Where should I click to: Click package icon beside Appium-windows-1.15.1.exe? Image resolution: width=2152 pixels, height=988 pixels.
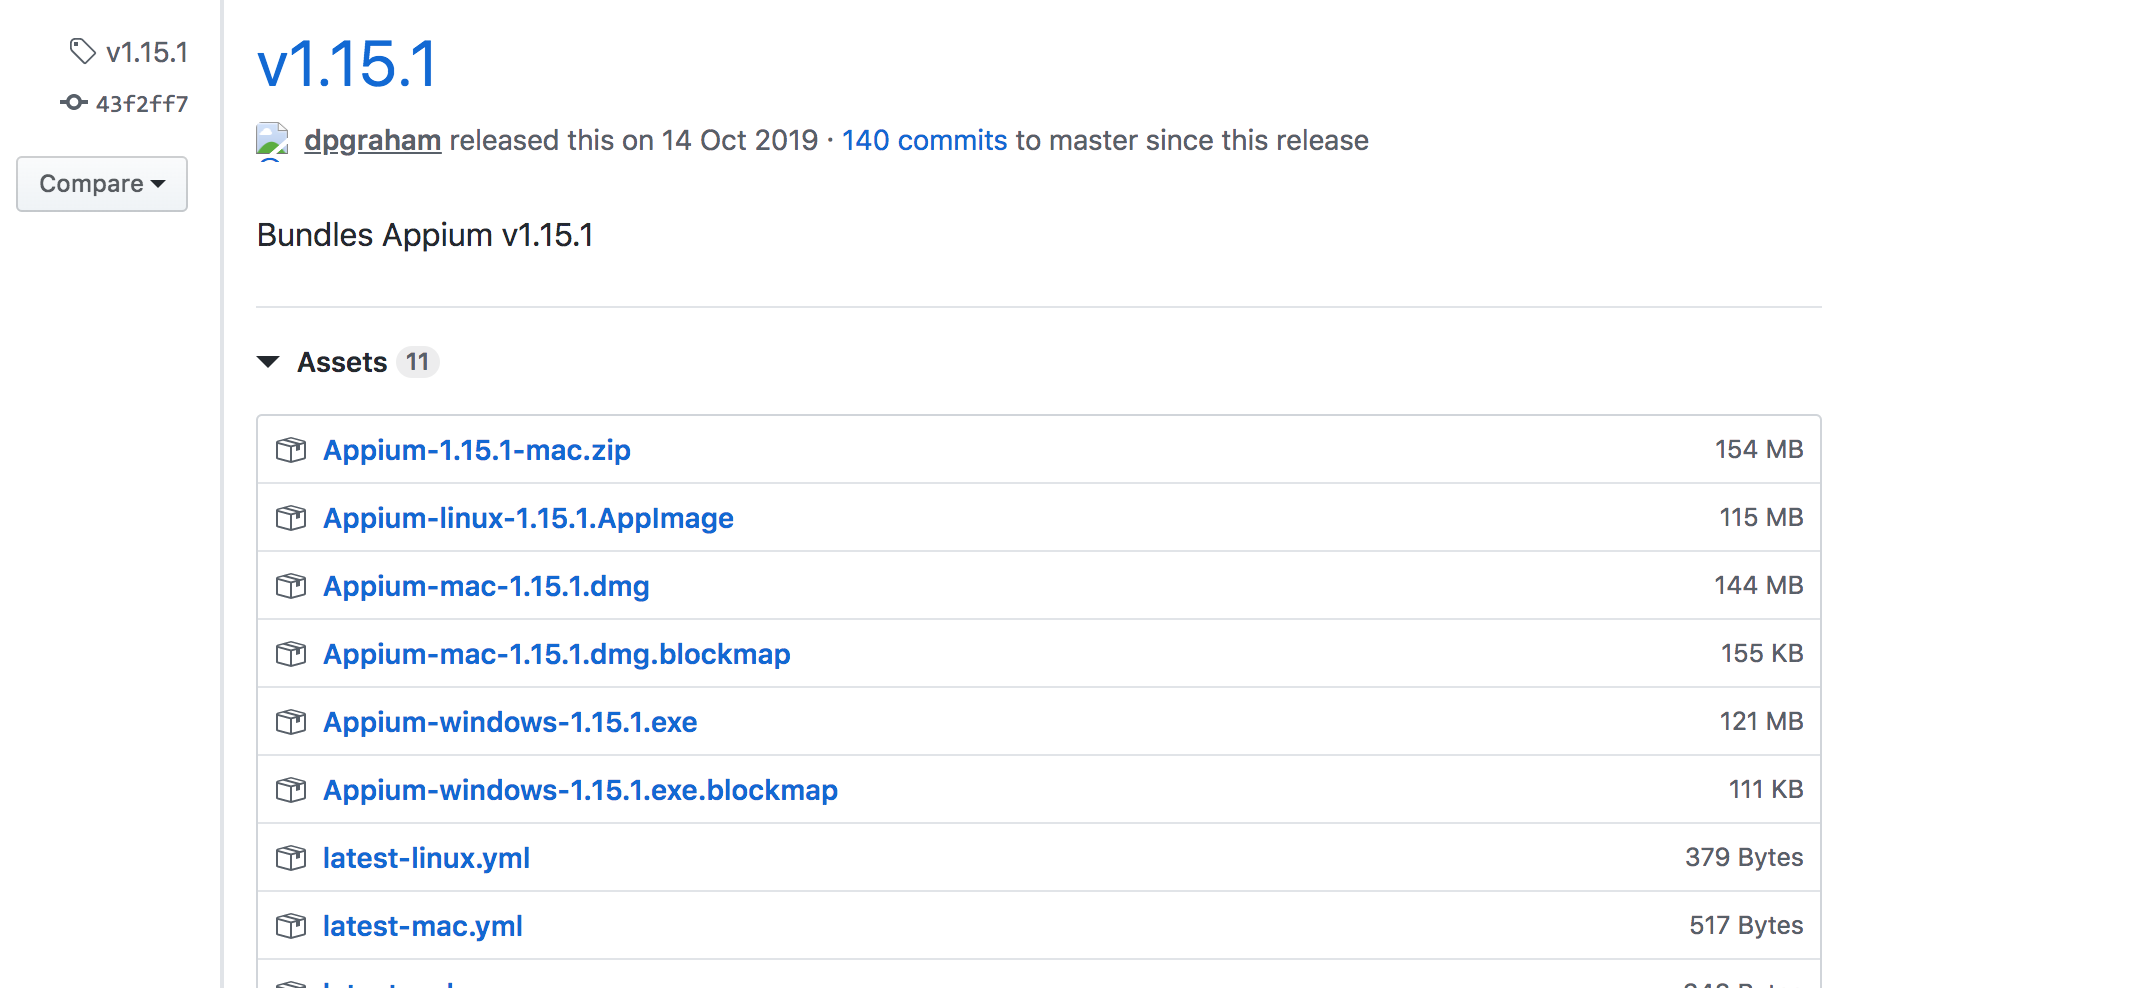click(x=291, y=722)
